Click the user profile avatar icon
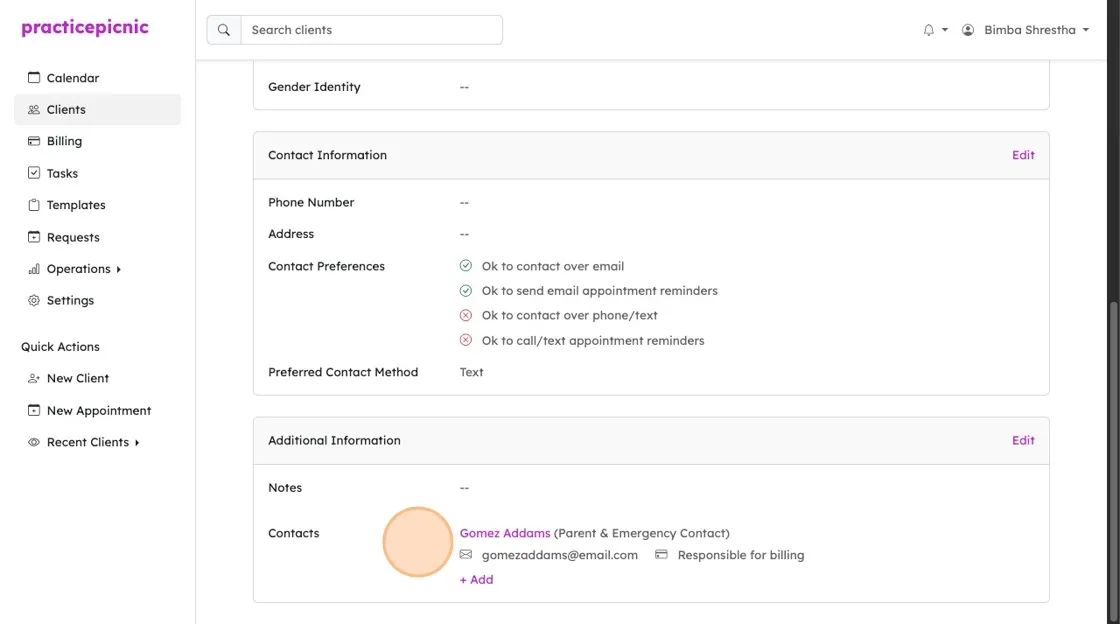Image resolution: width=1120 pixels, height=624 pixels. click(968, 30)
